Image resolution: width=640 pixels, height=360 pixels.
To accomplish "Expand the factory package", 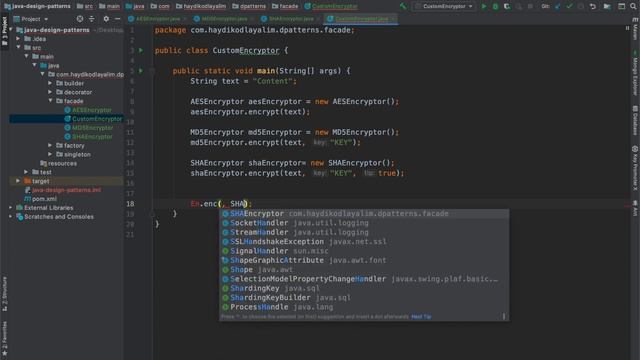I will point(51,145).
